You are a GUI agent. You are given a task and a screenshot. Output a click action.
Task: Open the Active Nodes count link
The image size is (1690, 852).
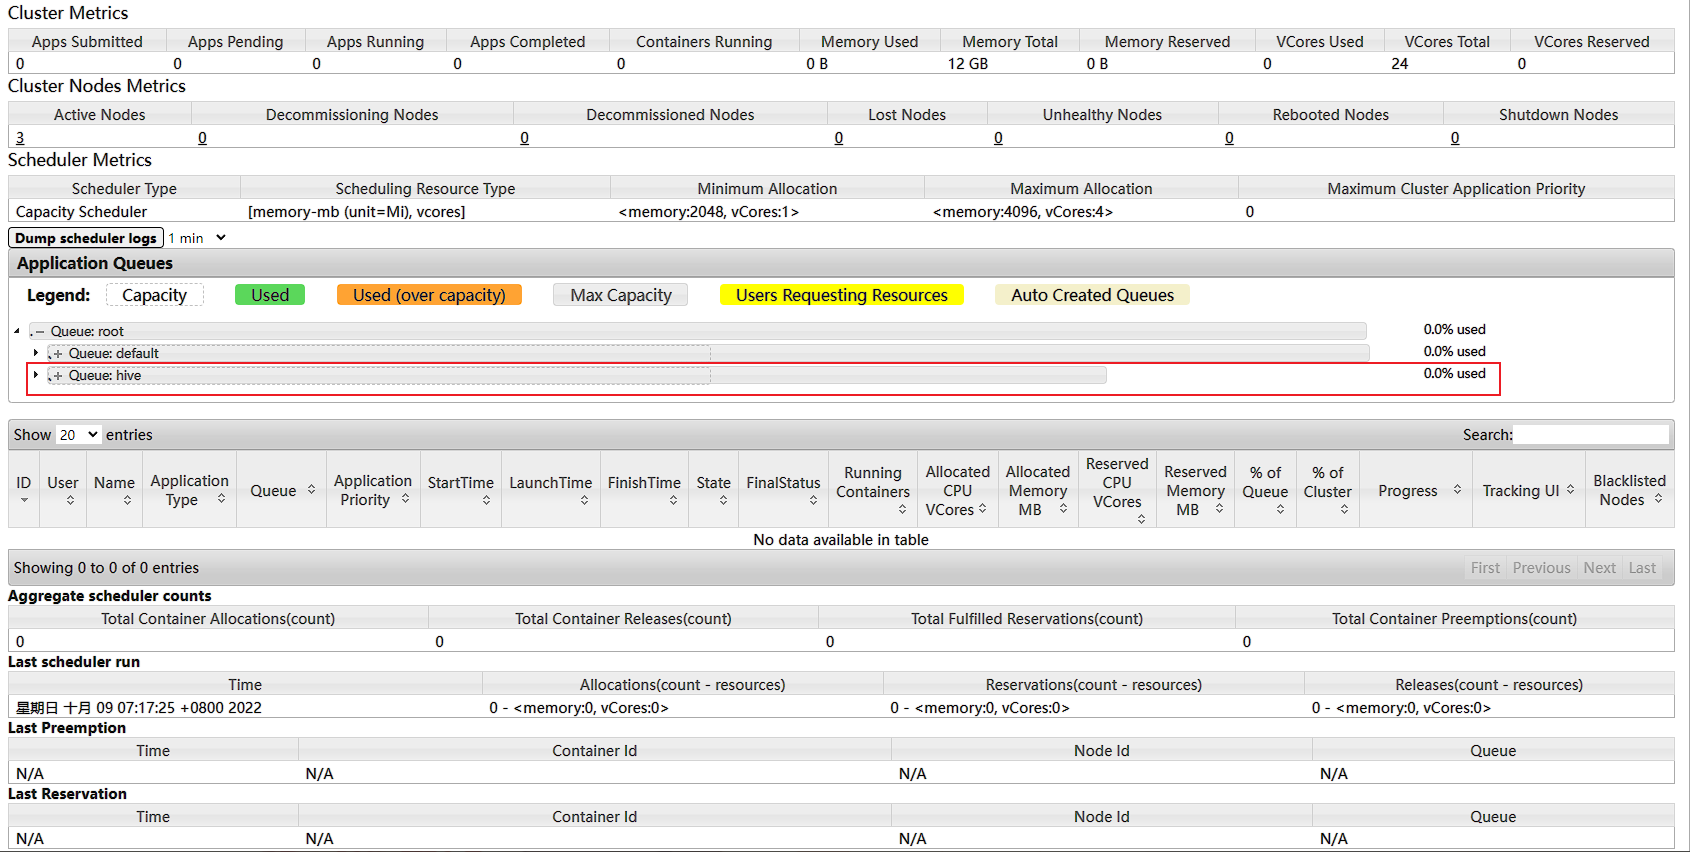(20, 138)
